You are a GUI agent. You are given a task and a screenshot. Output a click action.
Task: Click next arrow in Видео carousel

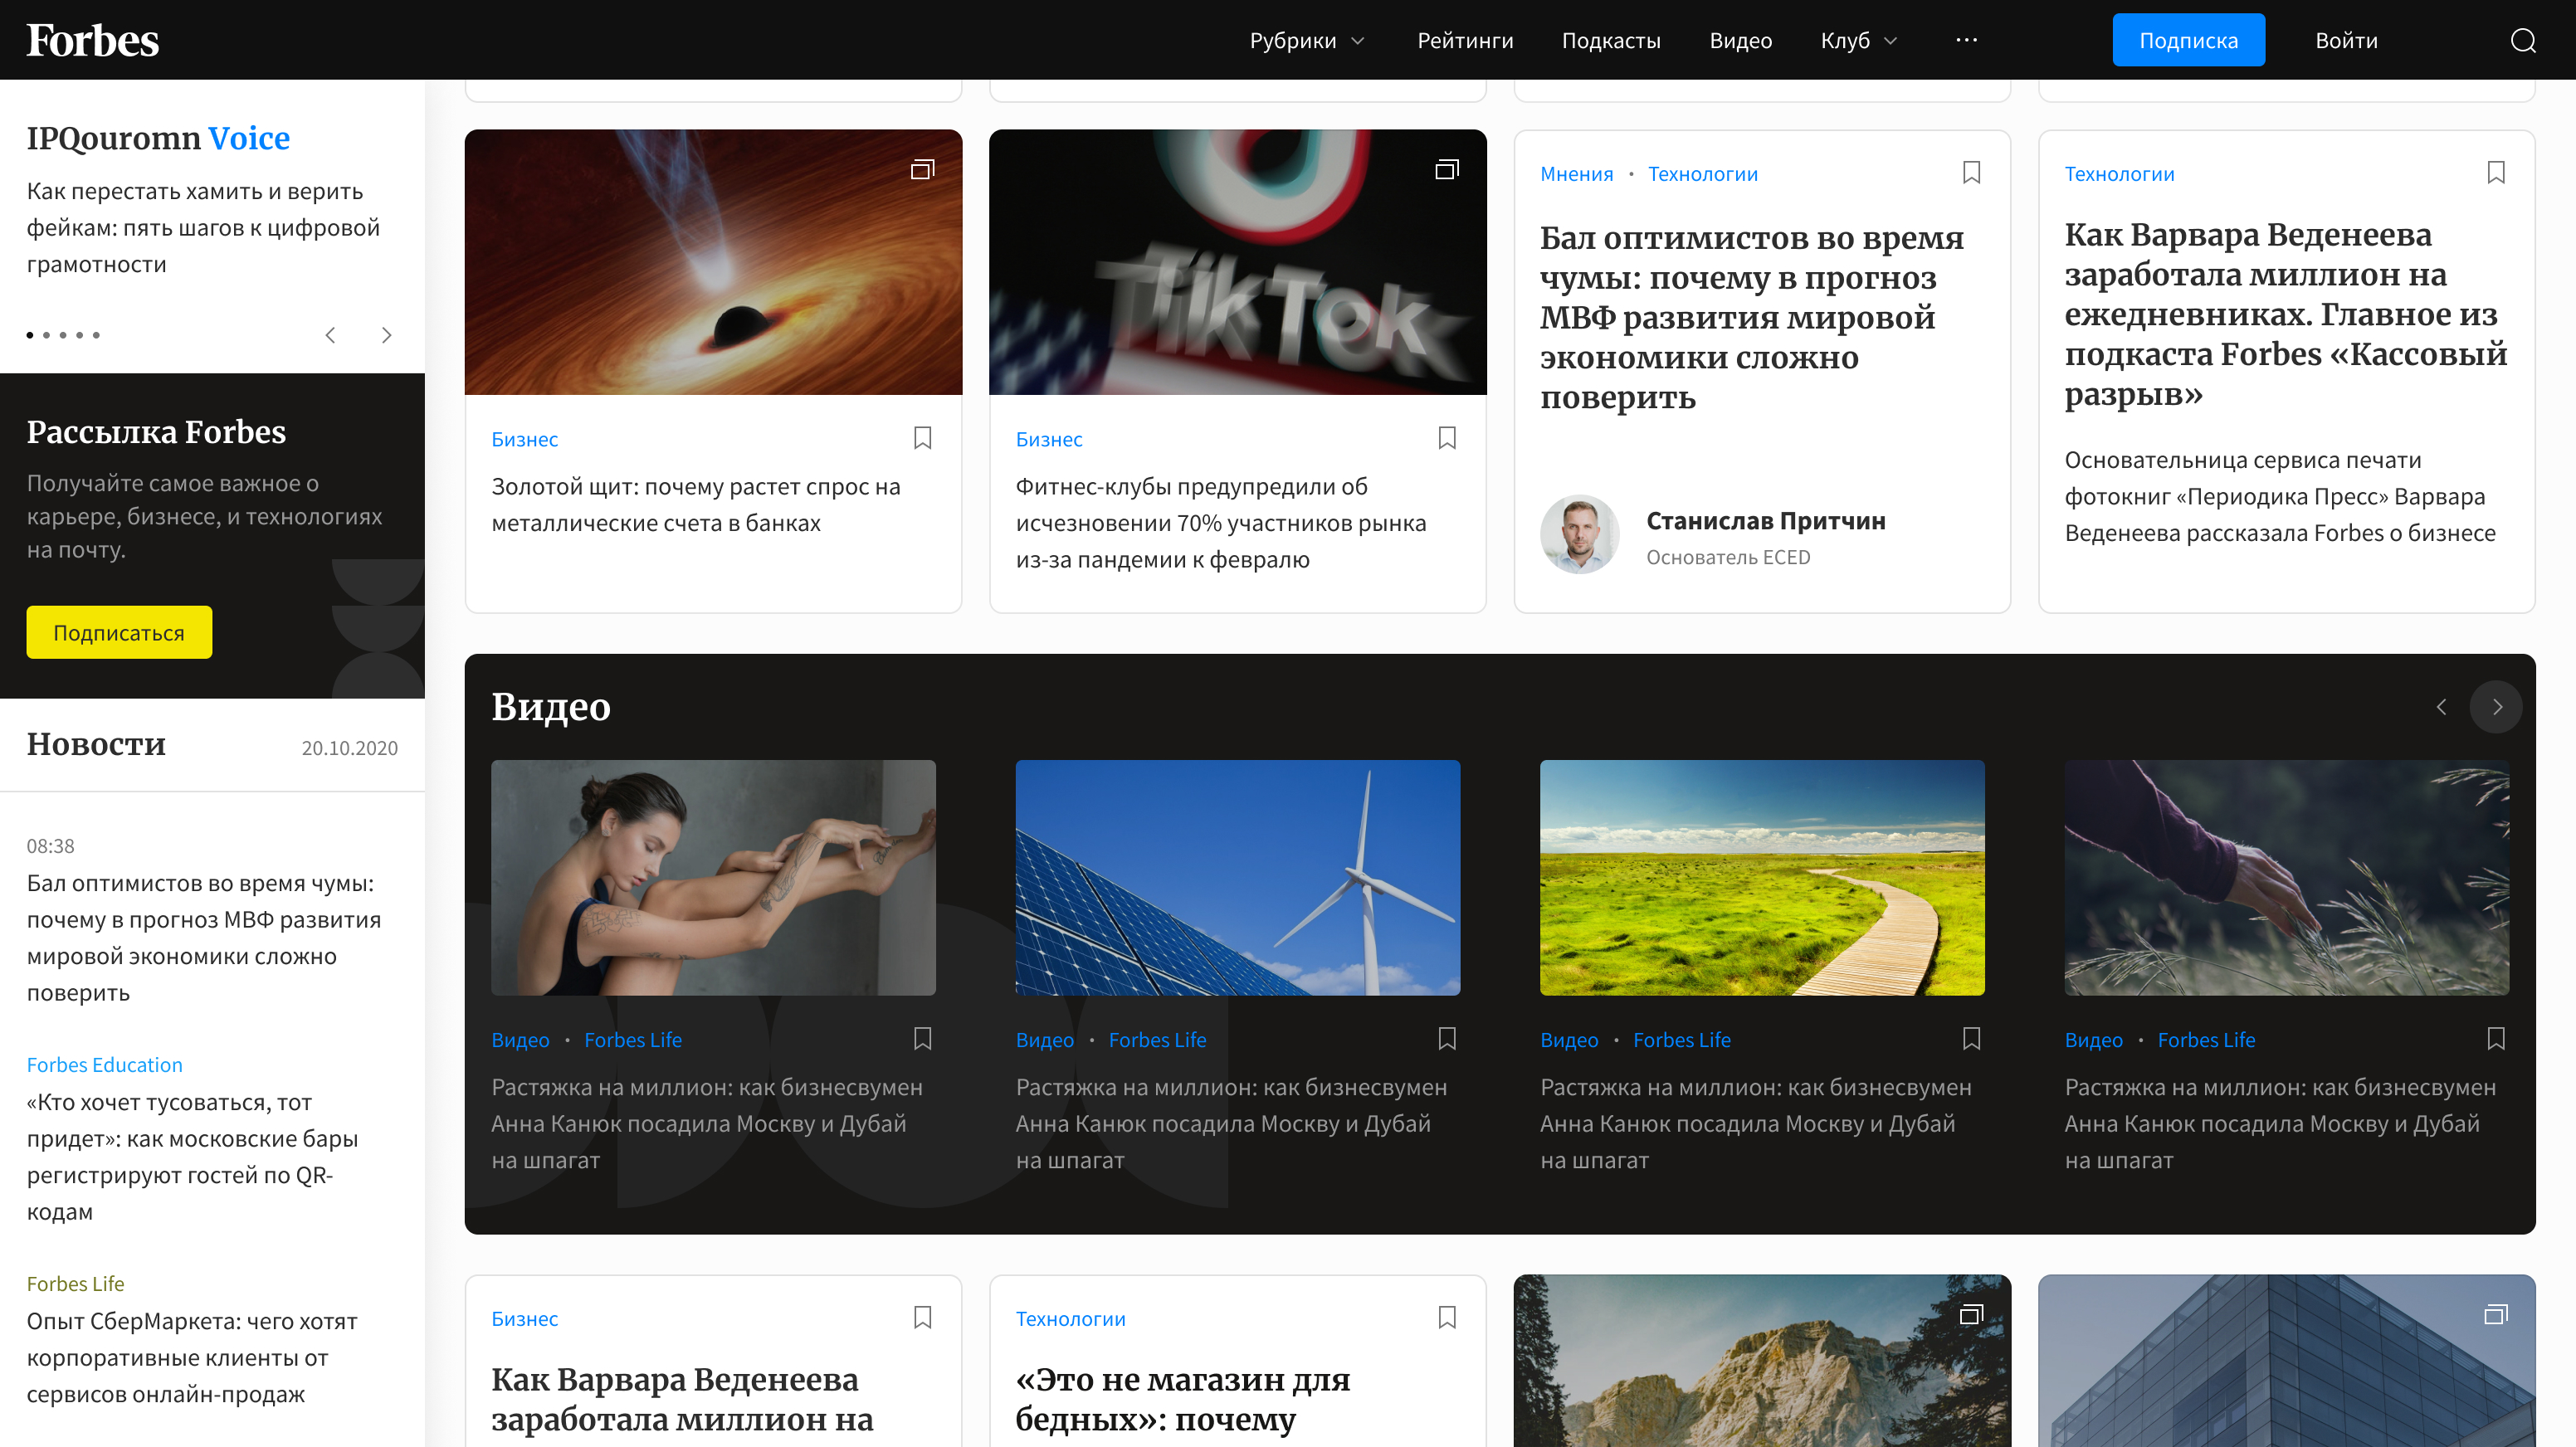2496,707
